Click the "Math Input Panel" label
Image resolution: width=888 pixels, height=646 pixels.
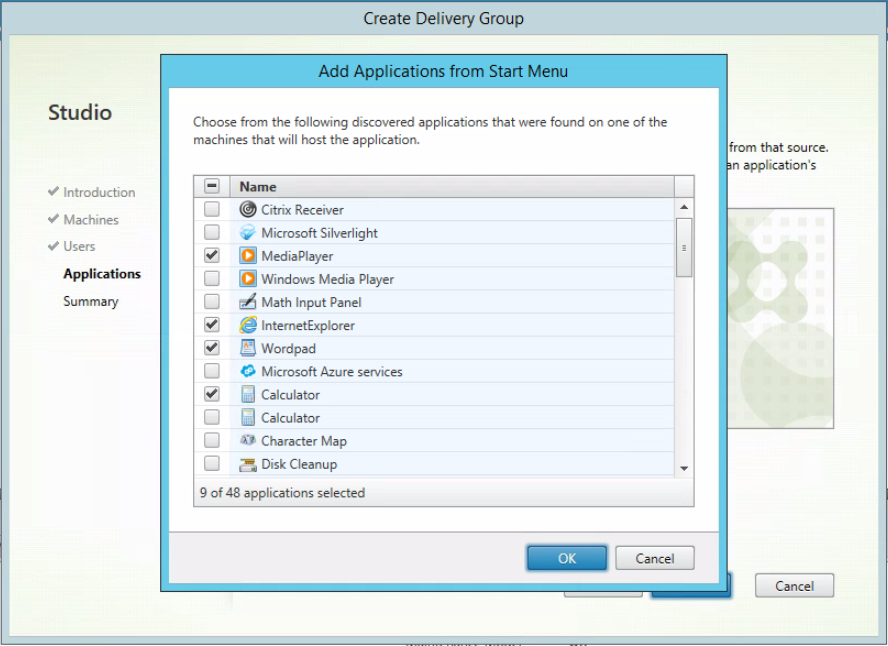[311, 303]
